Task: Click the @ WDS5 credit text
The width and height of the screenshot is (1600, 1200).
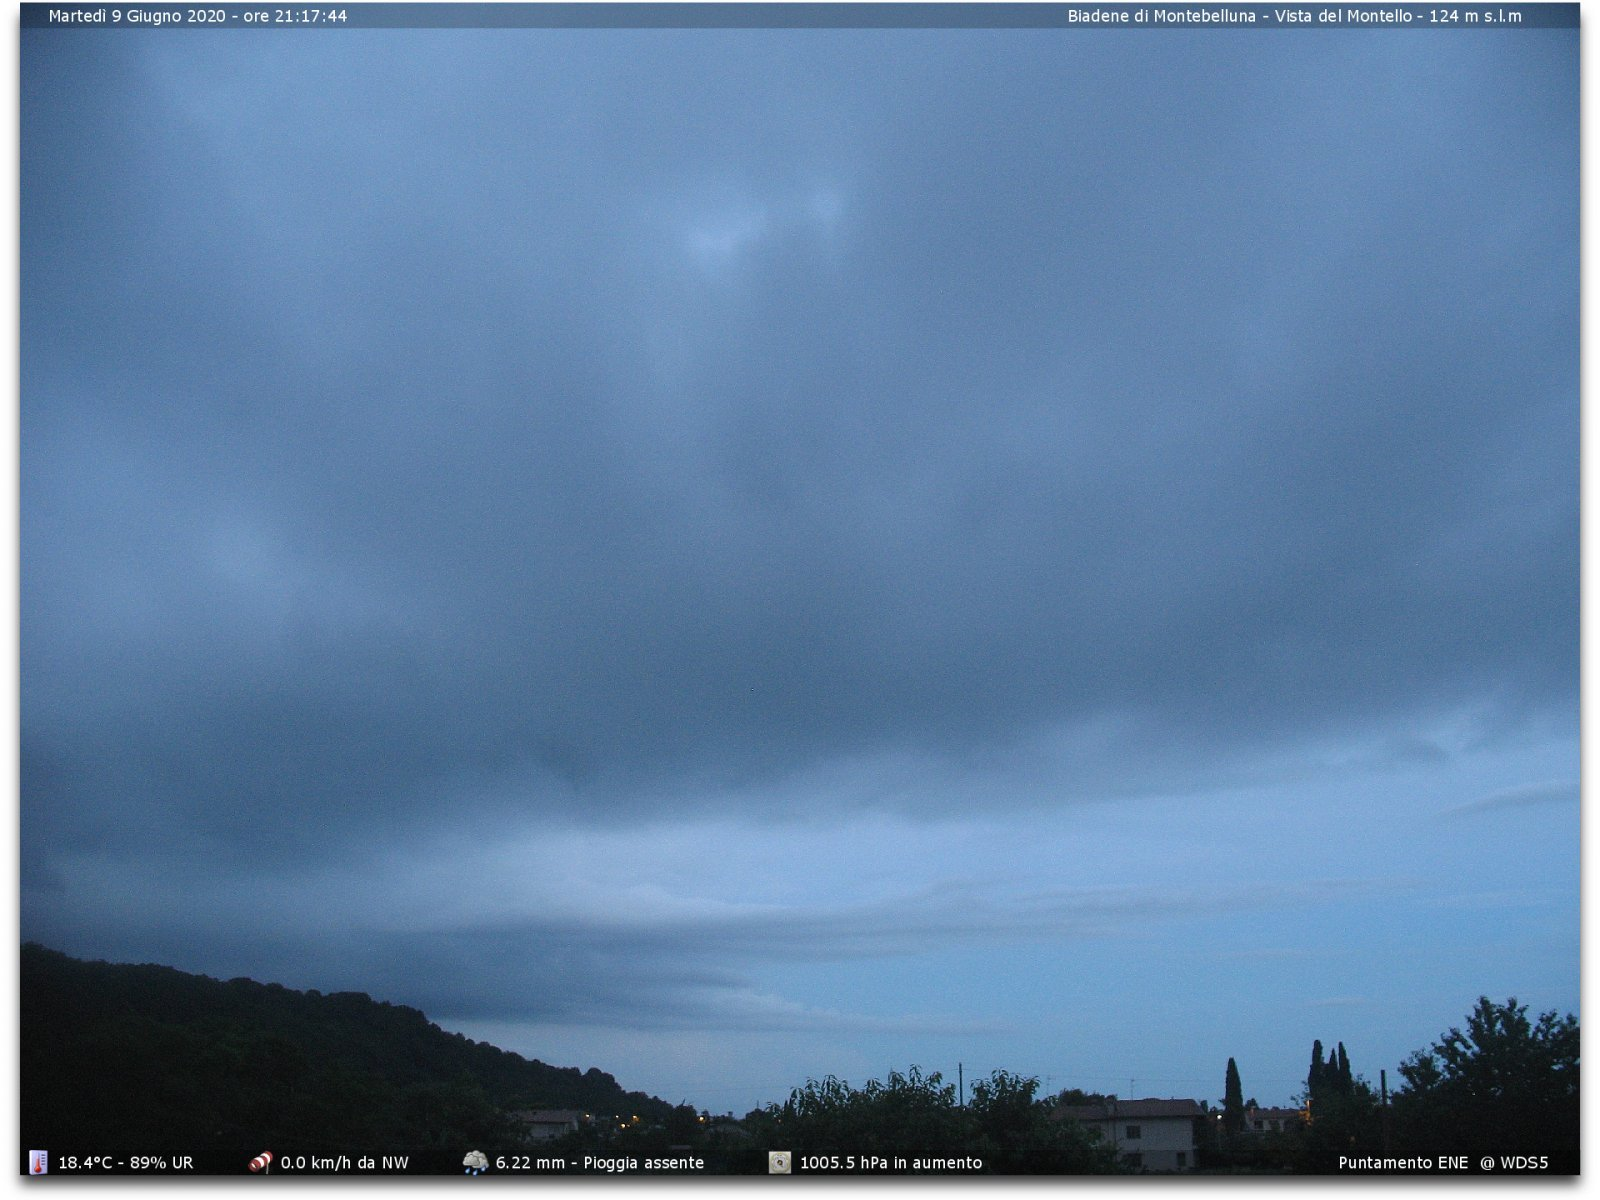Action: pos(1514,1163)
